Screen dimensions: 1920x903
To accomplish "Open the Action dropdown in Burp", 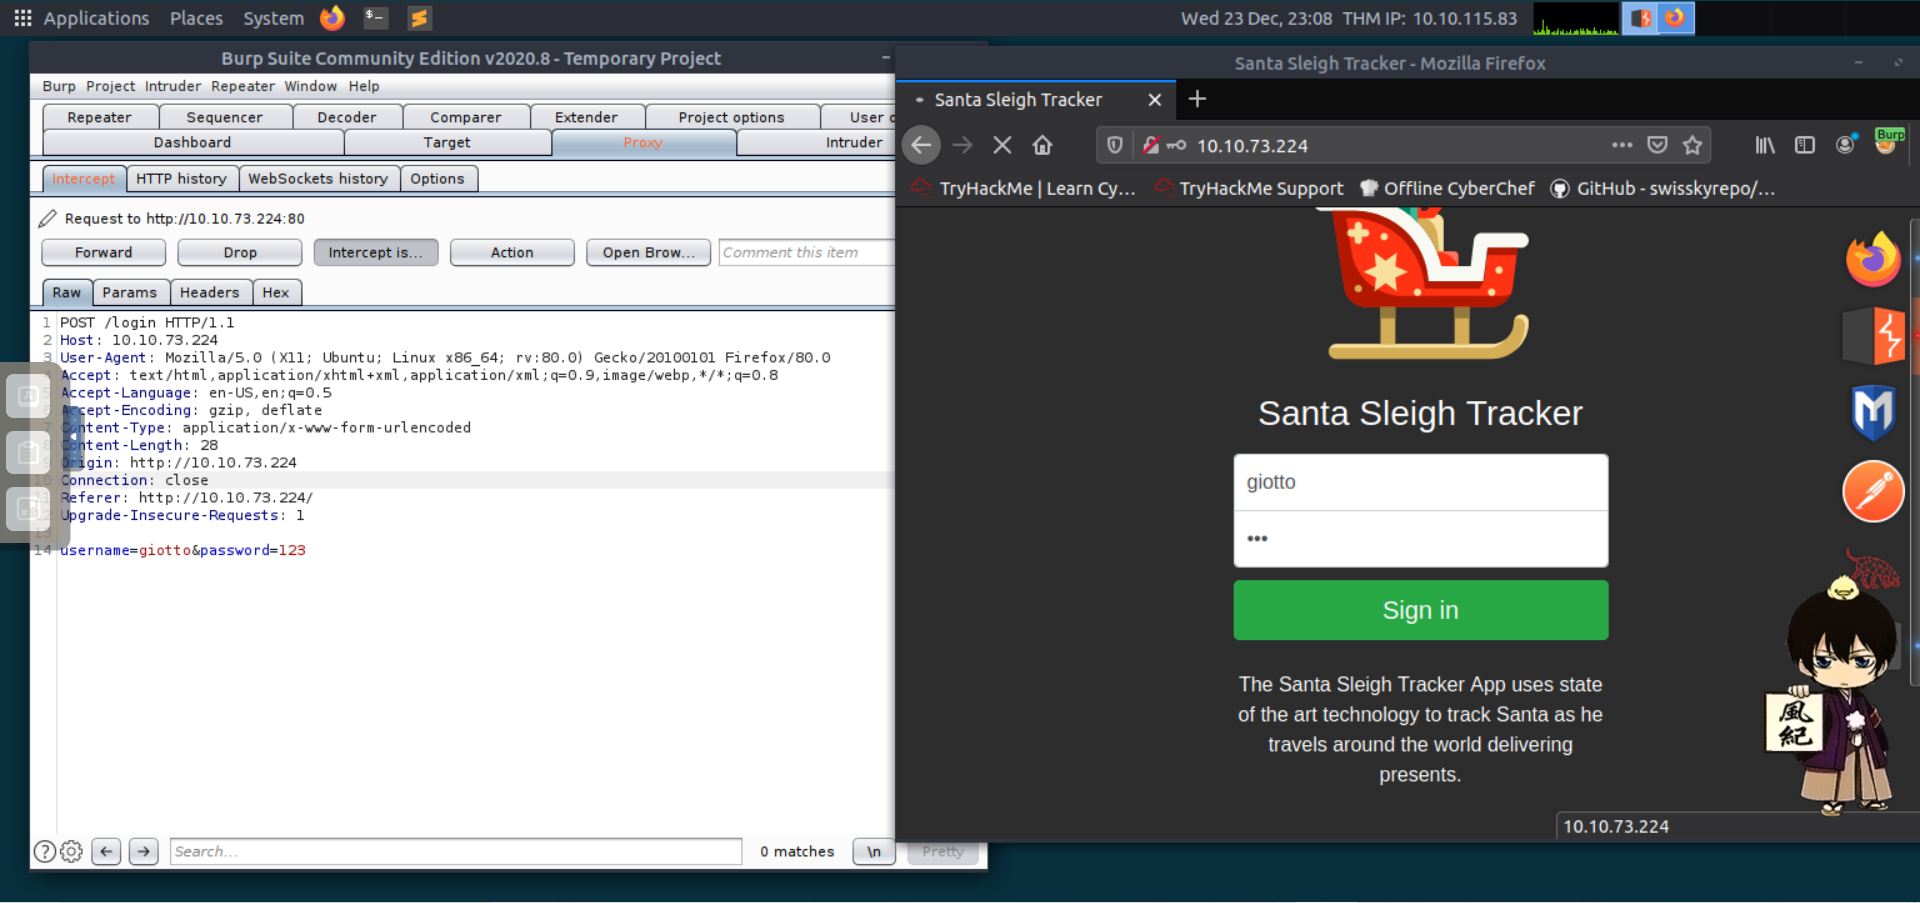I will click(x=512, y=253).
